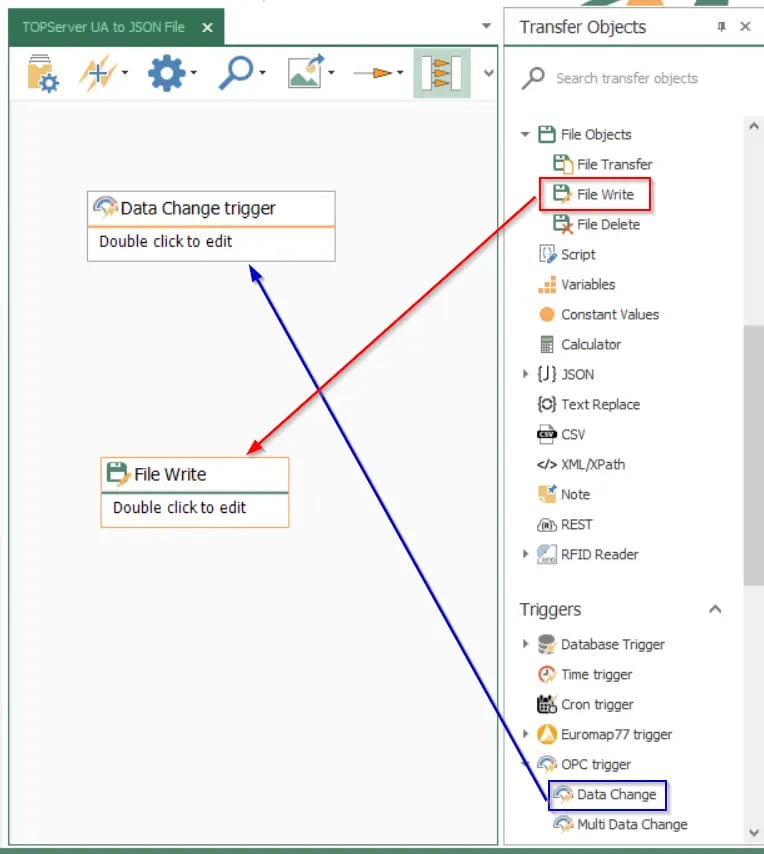764x854 pixels.
Task: Click the File Delete icon
Action: [x=563, y=224]
